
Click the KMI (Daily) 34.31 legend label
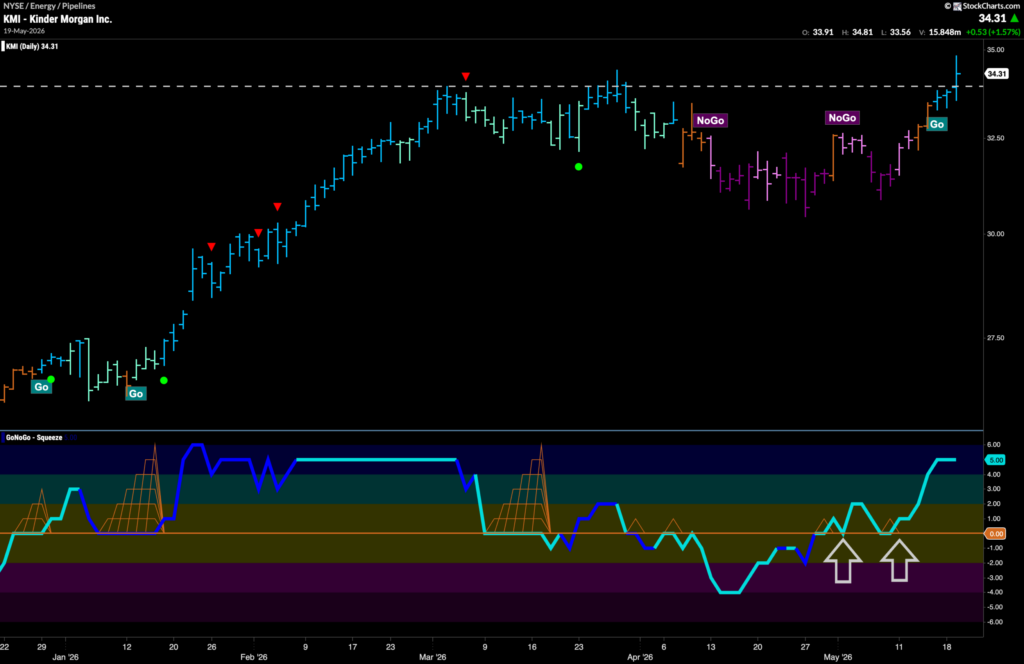click(31, 46)
